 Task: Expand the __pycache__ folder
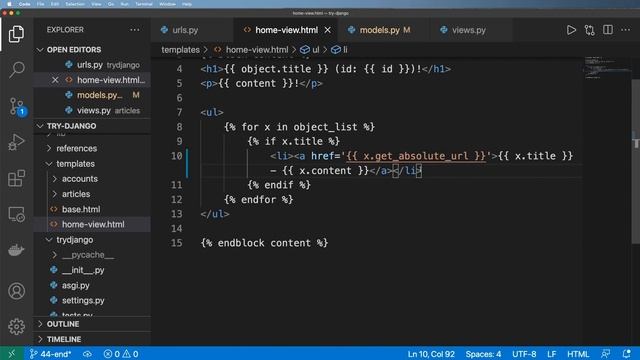pyautogui.click(x=92, y=255)
